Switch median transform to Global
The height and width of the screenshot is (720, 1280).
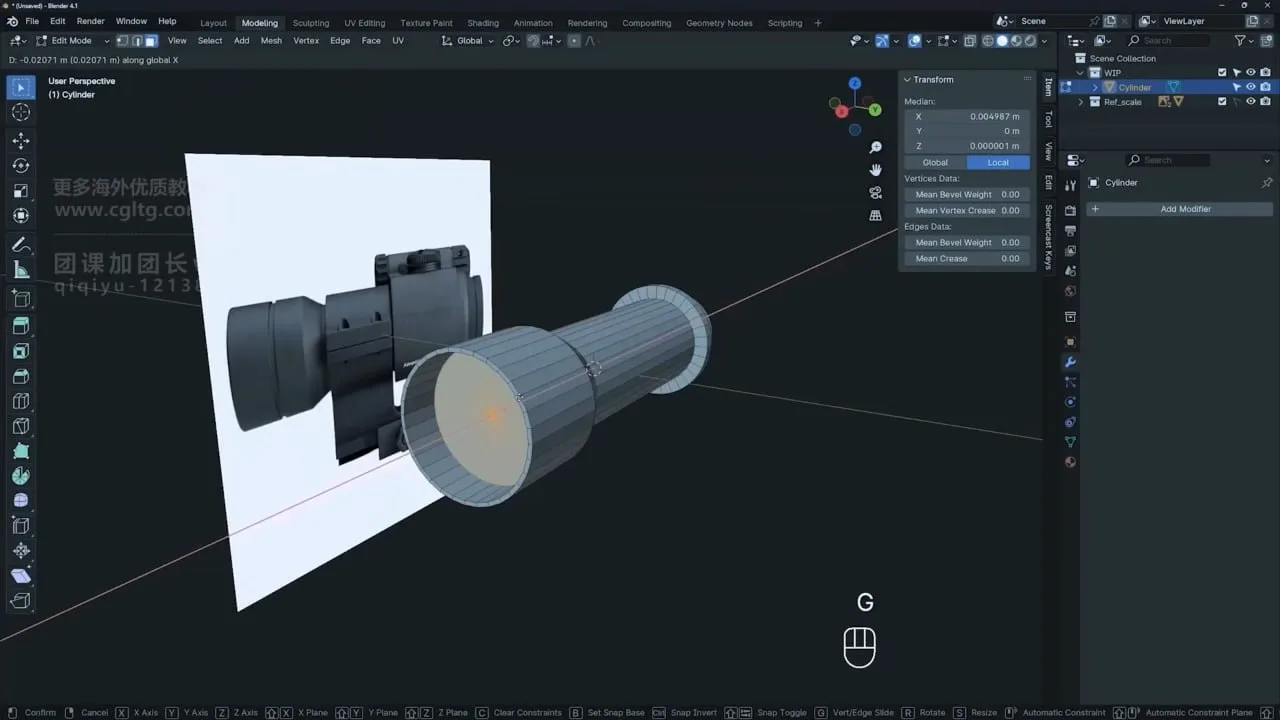tap(935, 162)
